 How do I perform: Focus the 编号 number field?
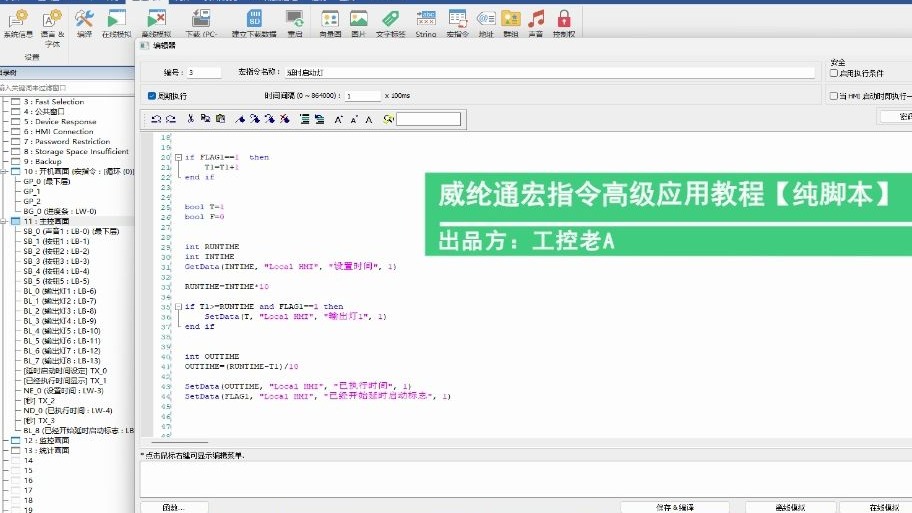[x=204, y=72]
